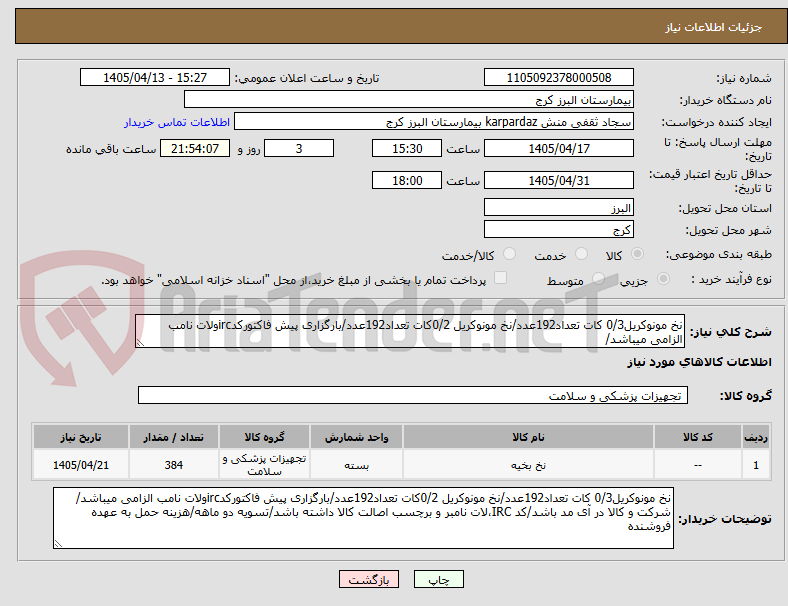The image size is (788, 606).
Task: Toggle the اسناد خزانه اسلامی payment checkbox
Action: [x=501, y=278]
